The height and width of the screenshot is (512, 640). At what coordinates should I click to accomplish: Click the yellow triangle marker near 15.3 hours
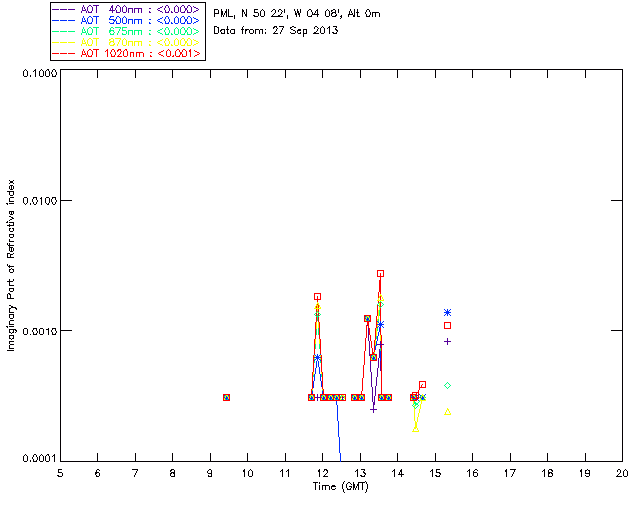447,412
